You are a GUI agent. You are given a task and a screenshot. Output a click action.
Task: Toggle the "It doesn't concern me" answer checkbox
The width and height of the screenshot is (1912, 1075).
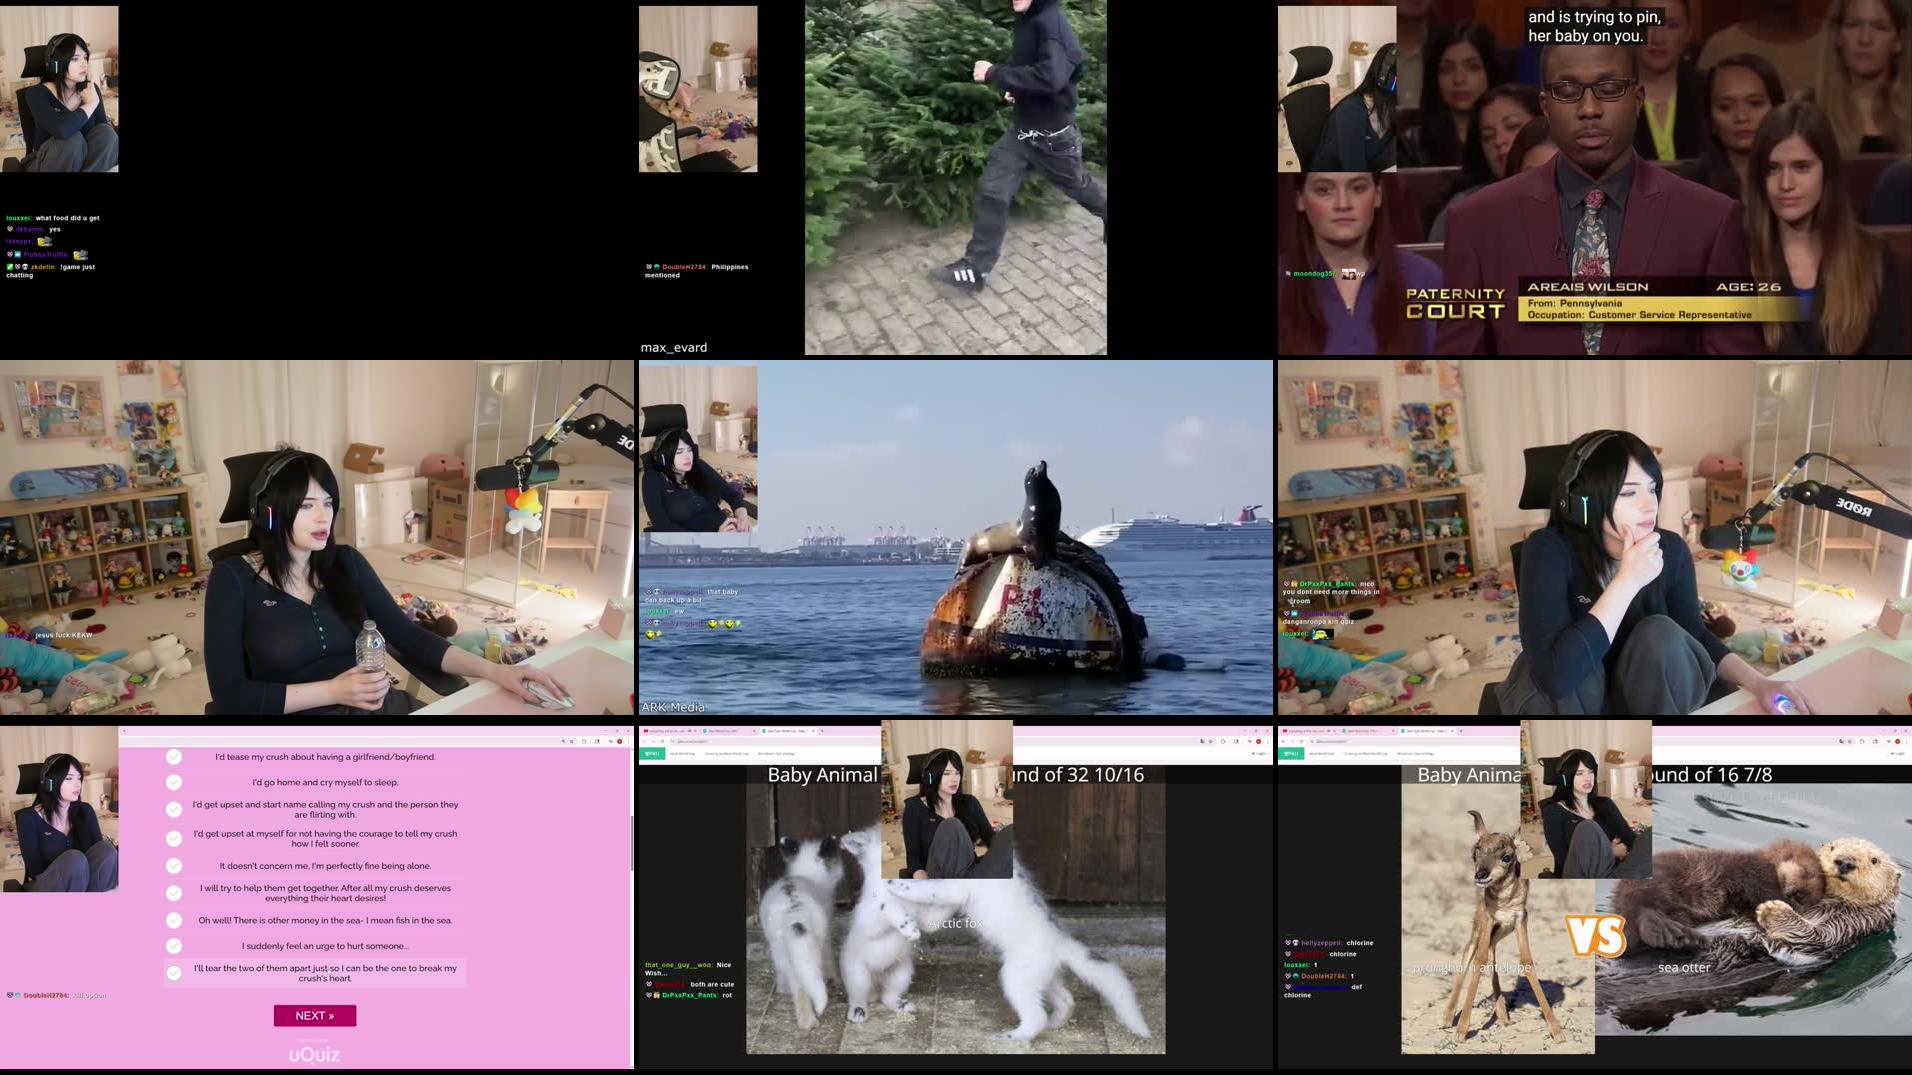click(x=176, y=865)
